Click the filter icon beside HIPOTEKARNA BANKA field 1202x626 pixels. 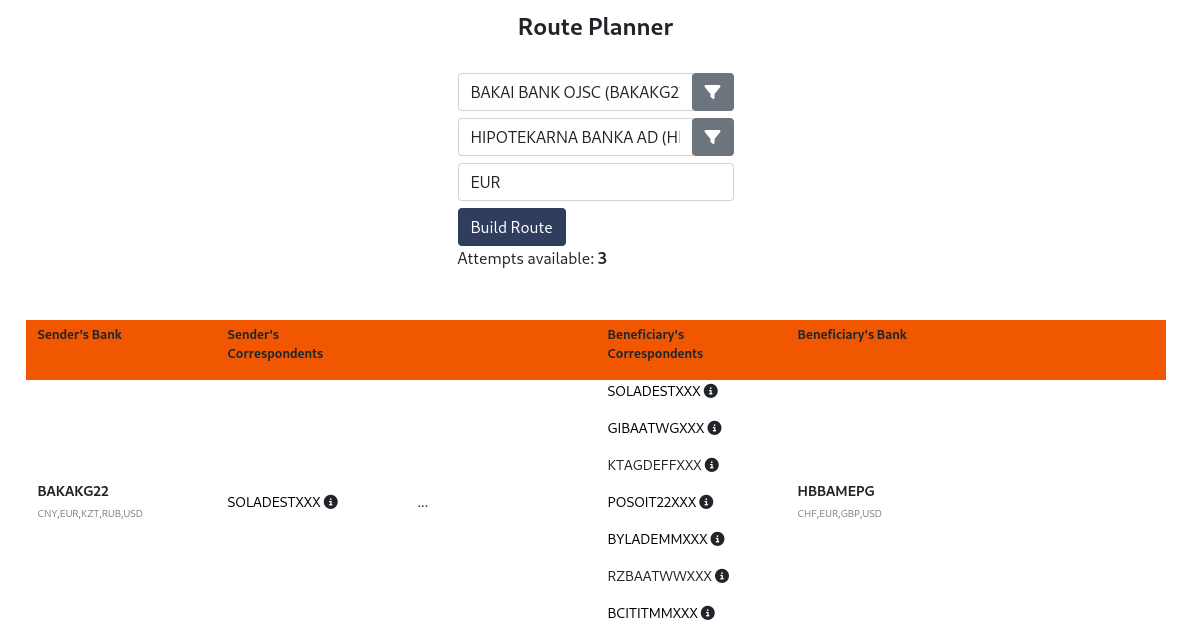coord(712,137)
